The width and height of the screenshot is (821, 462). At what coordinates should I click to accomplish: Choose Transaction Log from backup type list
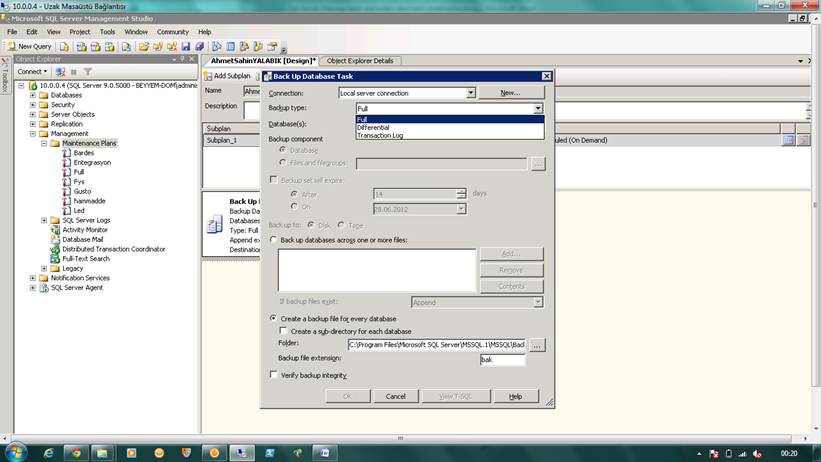click(450, 135)
